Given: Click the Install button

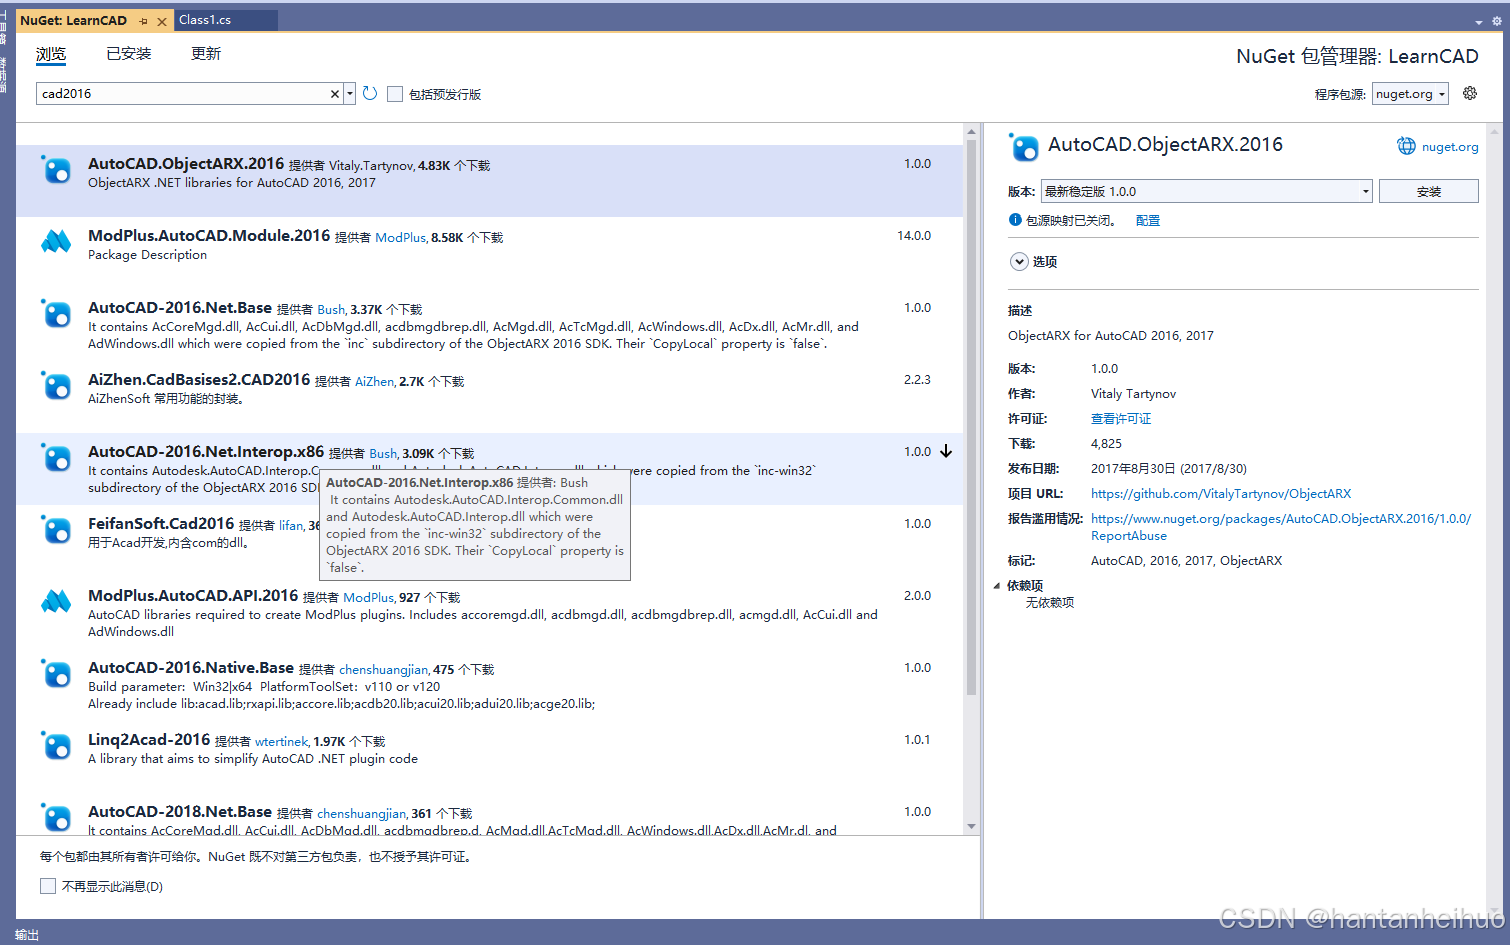Looking at the screenshot, I should click(x=1428, y=191).
